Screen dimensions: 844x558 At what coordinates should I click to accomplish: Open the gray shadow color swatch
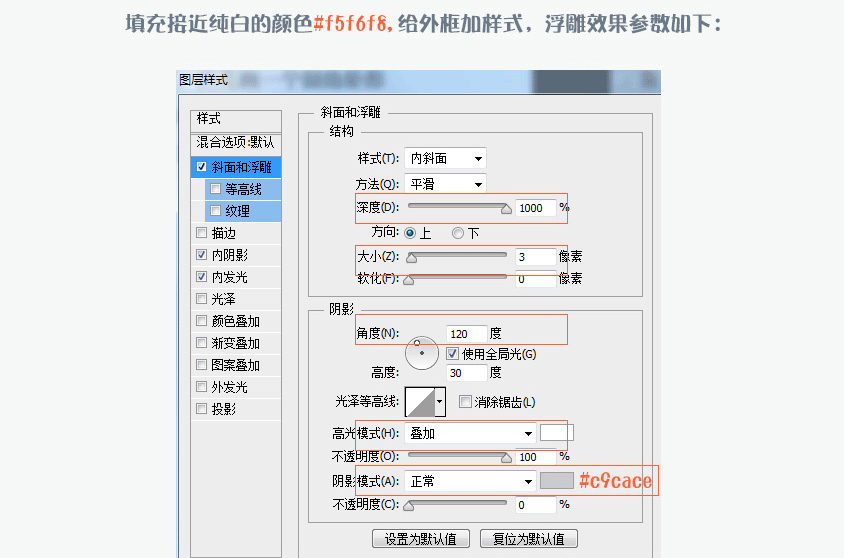(x=557, y=481)
